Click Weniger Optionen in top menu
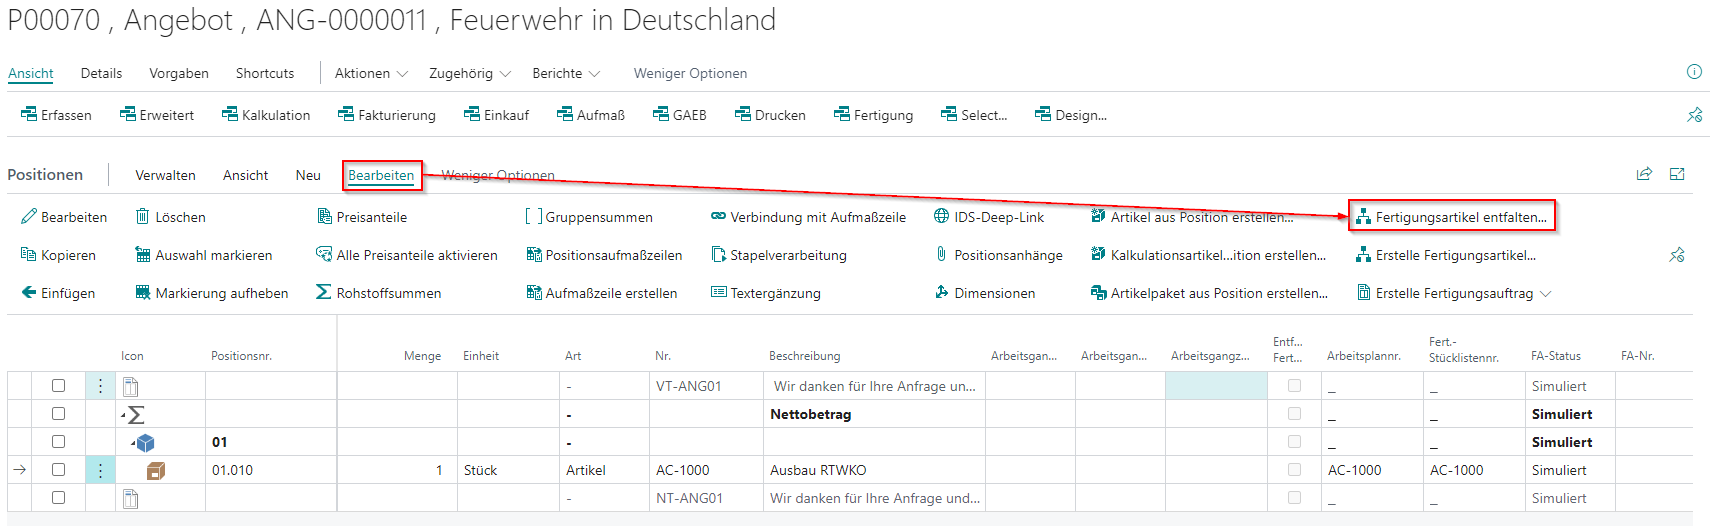 coord(690,73)
